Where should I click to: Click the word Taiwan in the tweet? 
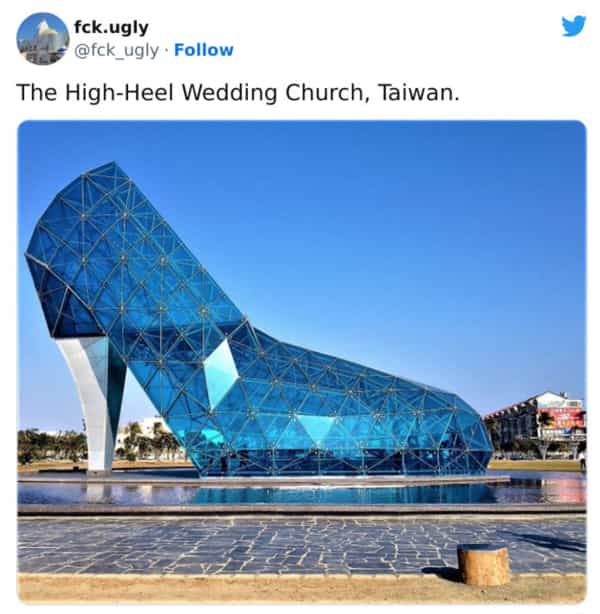coord(419,93)
